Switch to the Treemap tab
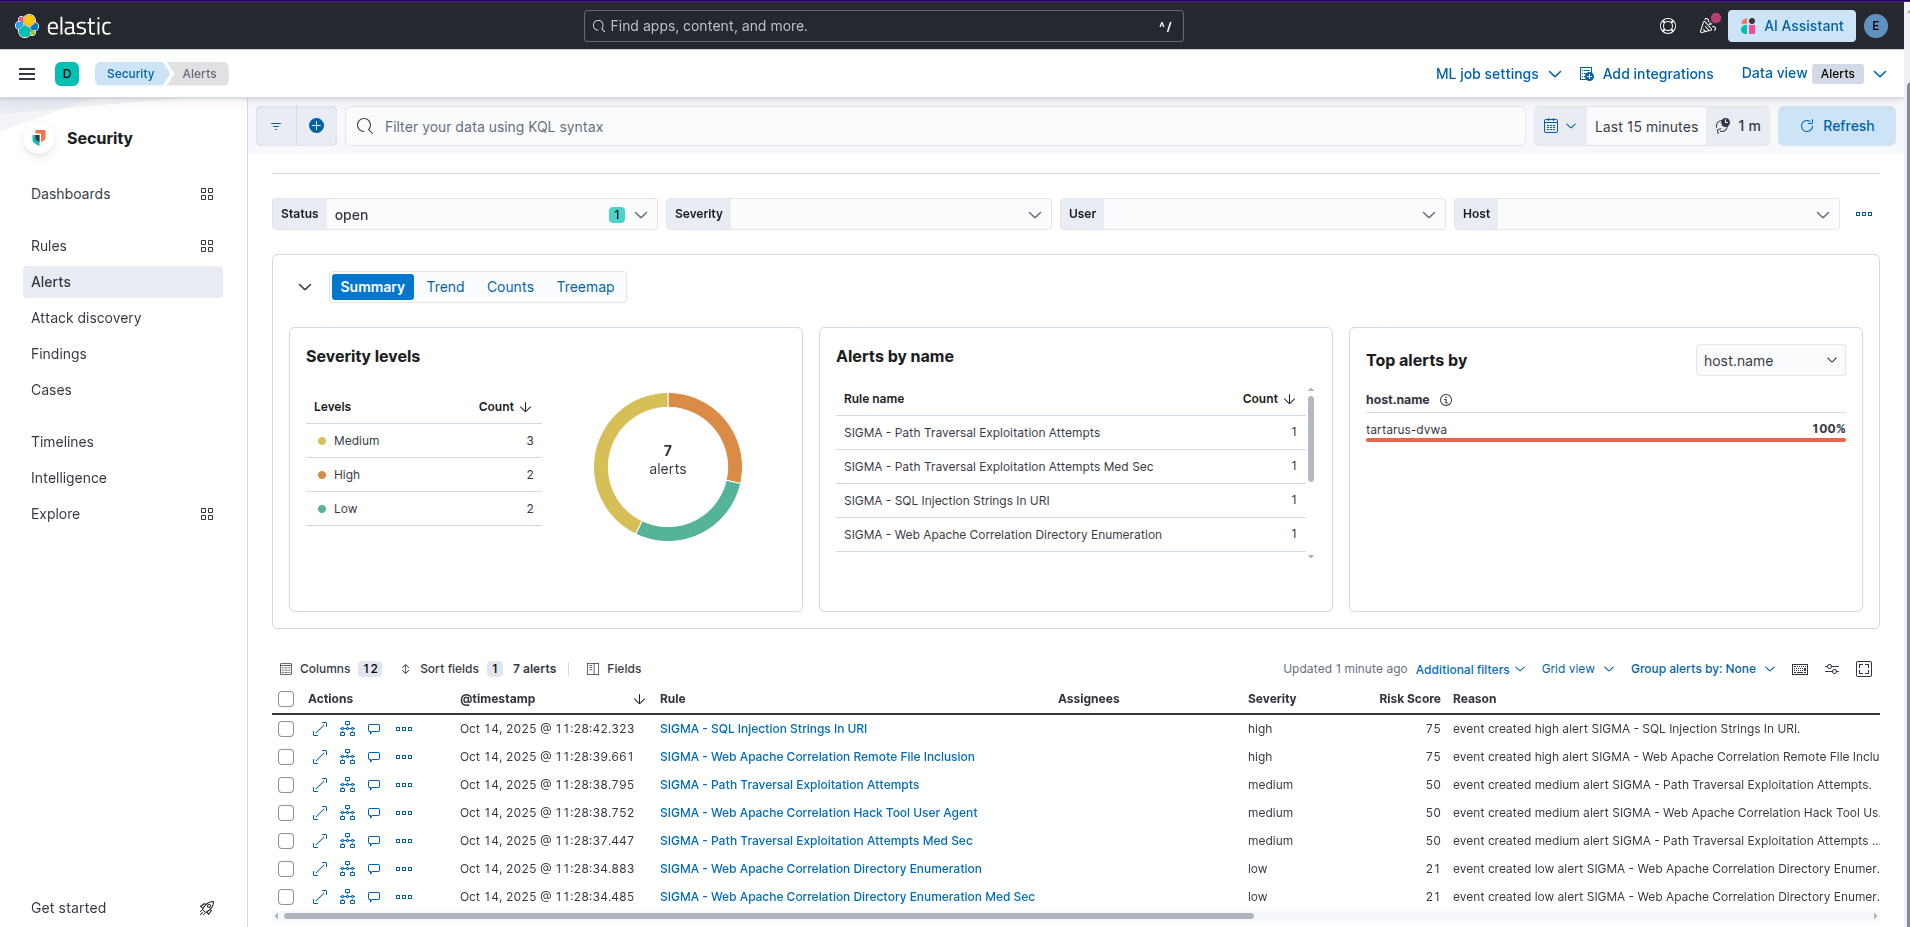1910x927 pixels. click(x=585, y=287)
